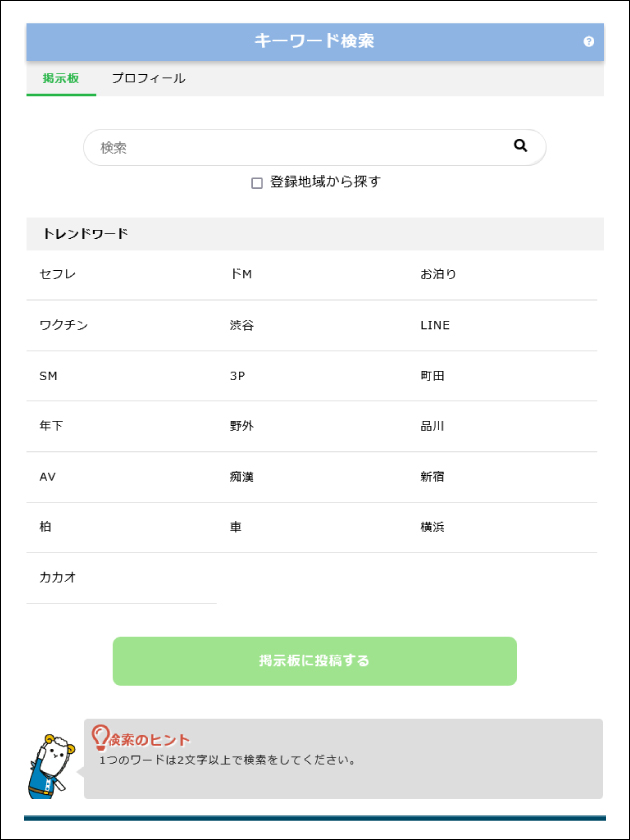
Task: Enable the 登録地域から探す checkbox
Action: 257,183
